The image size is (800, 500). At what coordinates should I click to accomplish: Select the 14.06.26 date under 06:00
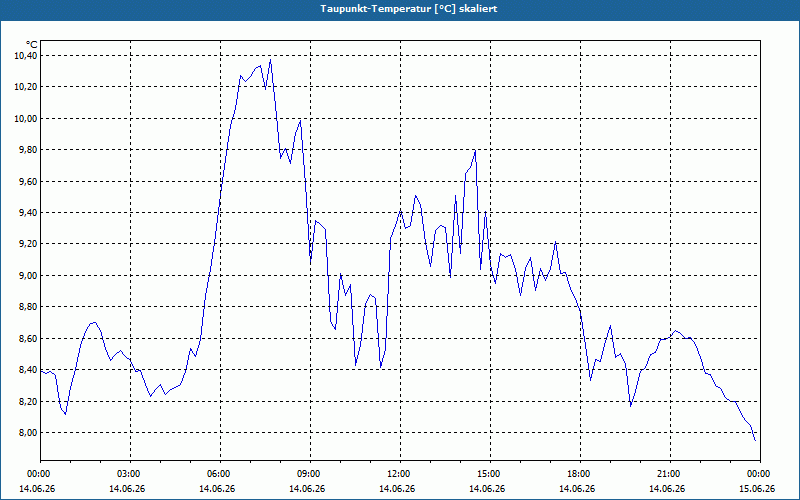217,489
